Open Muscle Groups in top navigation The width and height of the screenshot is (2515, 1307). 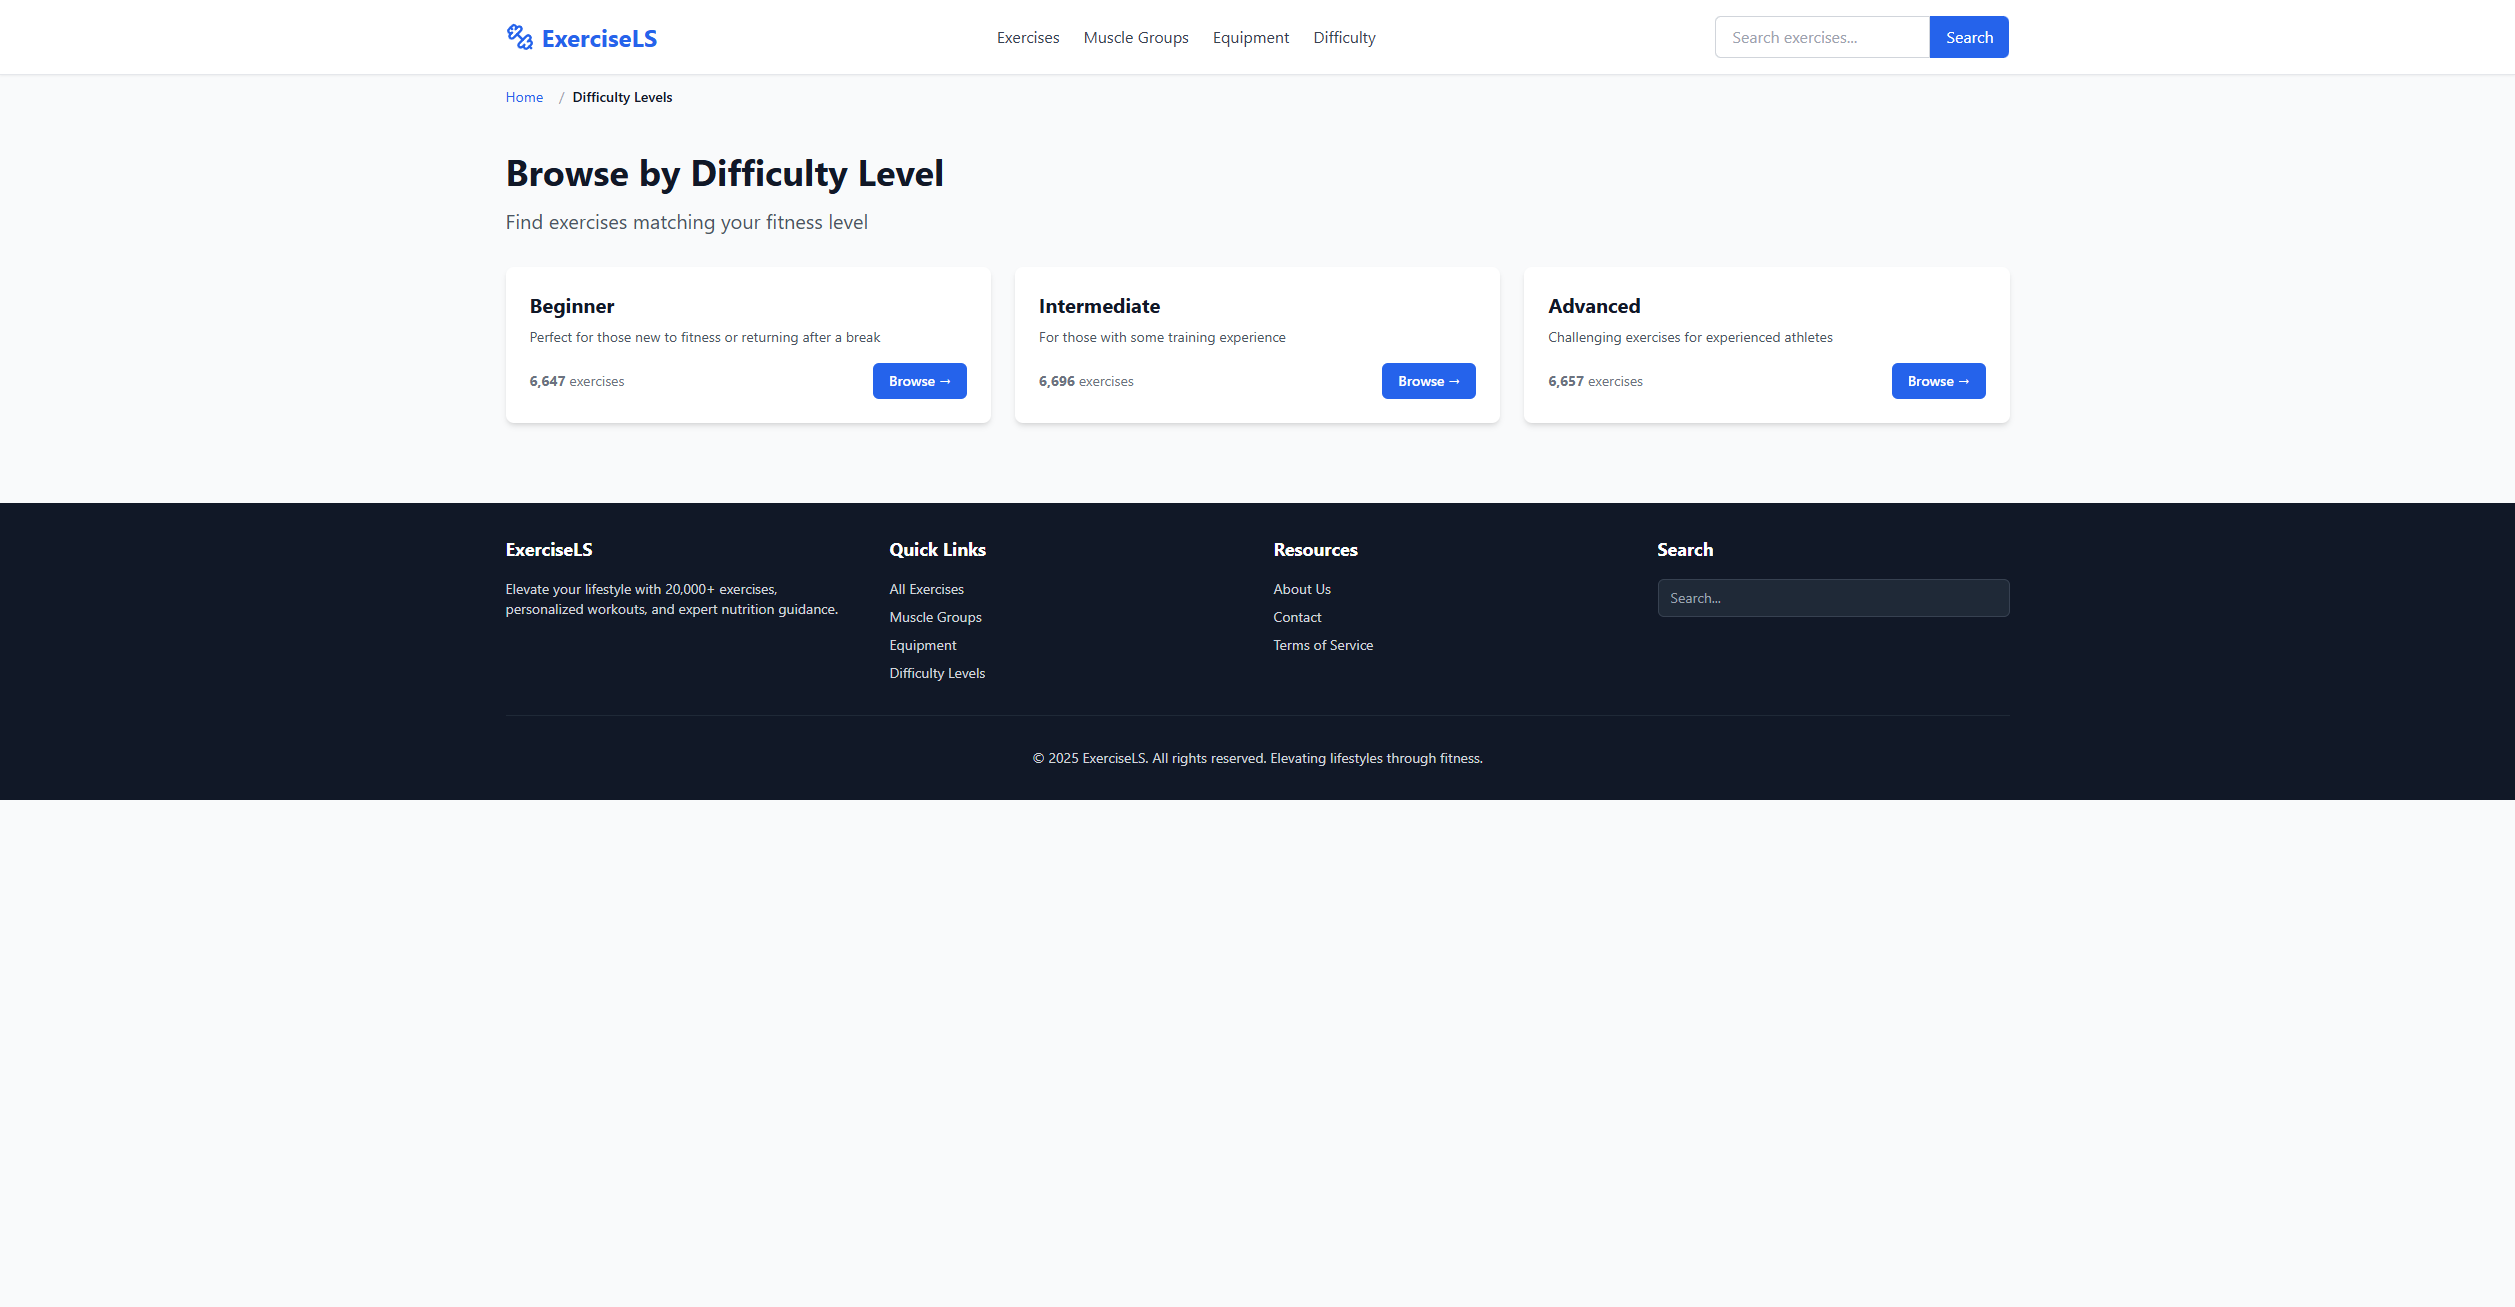tap(1135, 38)
